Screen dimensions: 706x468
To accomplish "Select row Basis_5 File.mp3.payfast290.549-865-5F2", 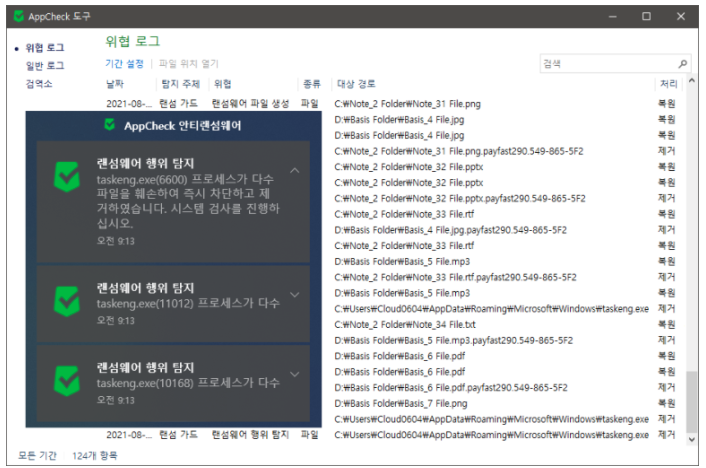I will point(453,341).
